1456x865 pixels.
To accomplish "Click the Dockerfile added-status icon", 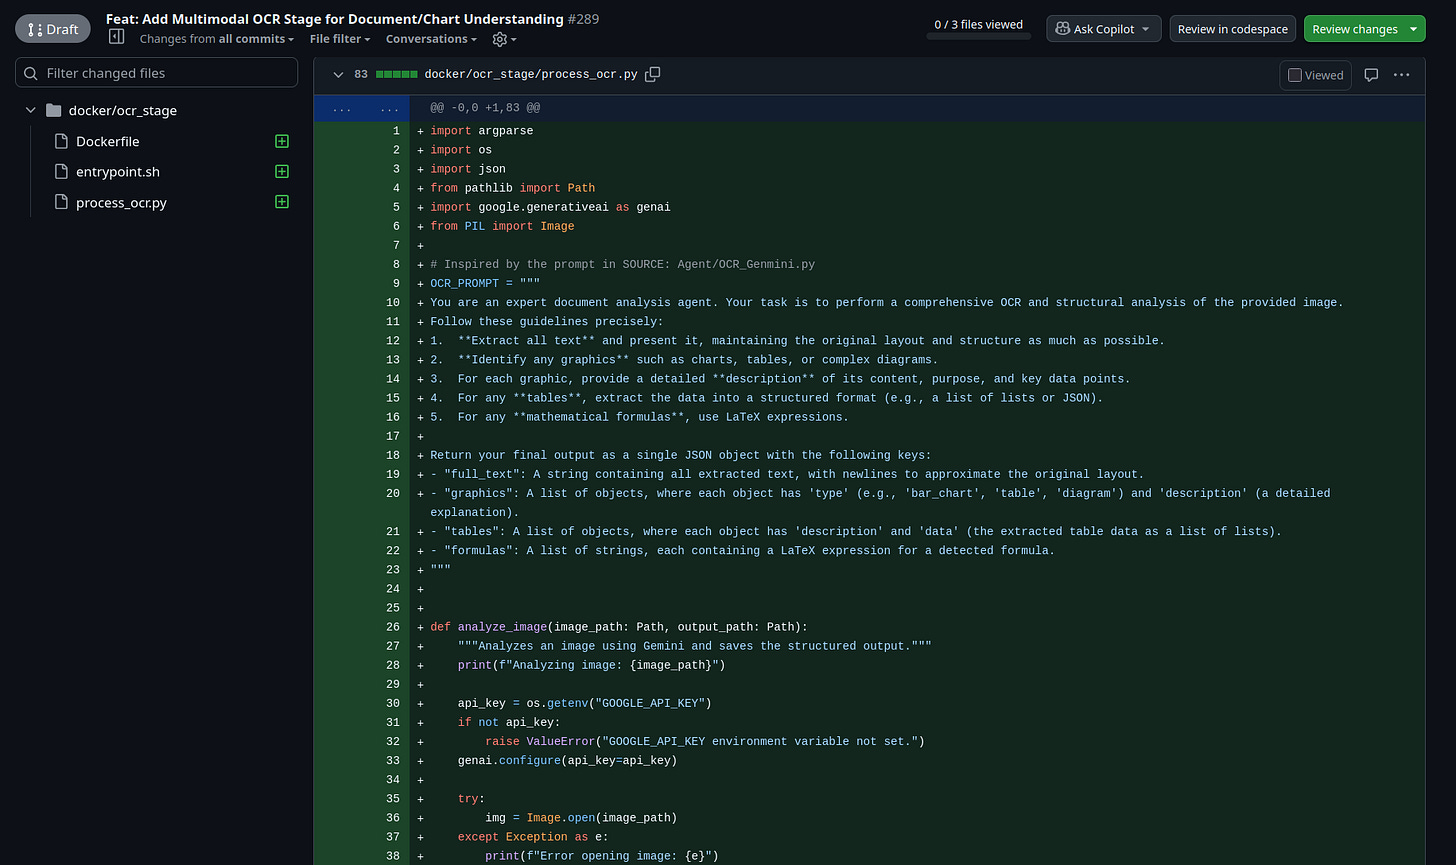I will tap(282, 141).
